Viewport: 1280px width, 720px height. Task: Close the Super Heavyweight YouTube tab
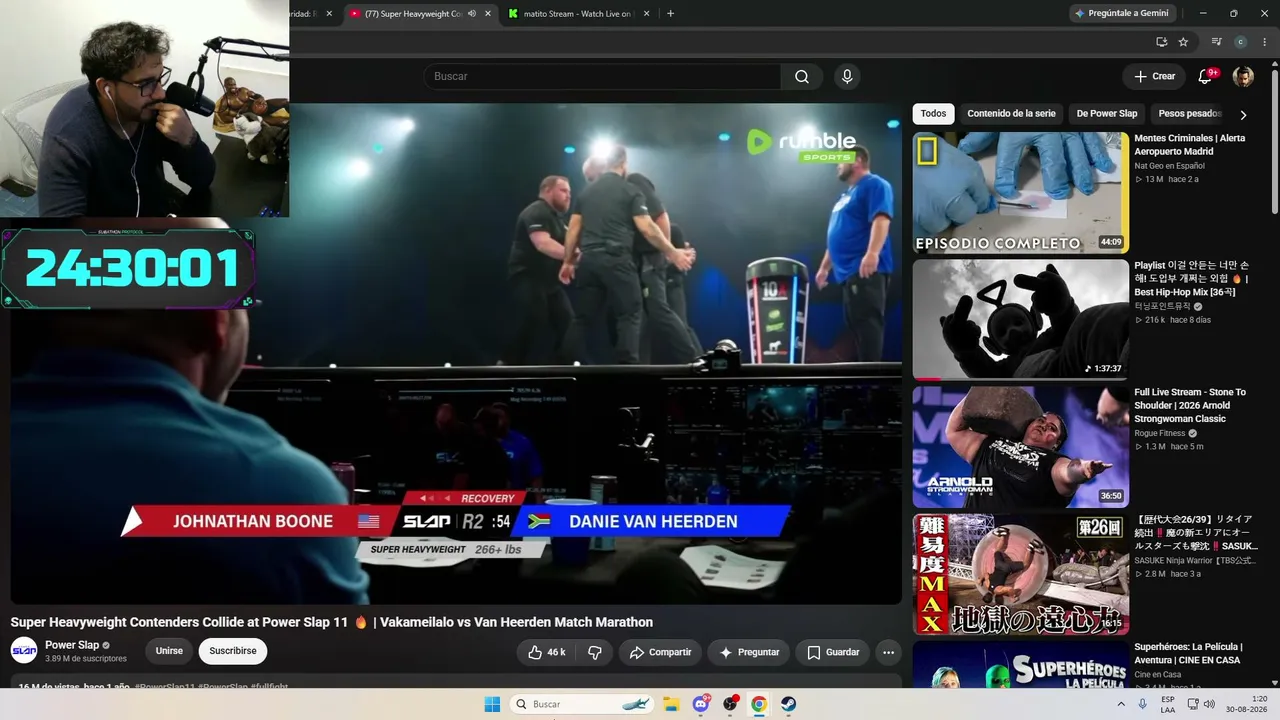[488, 13]
